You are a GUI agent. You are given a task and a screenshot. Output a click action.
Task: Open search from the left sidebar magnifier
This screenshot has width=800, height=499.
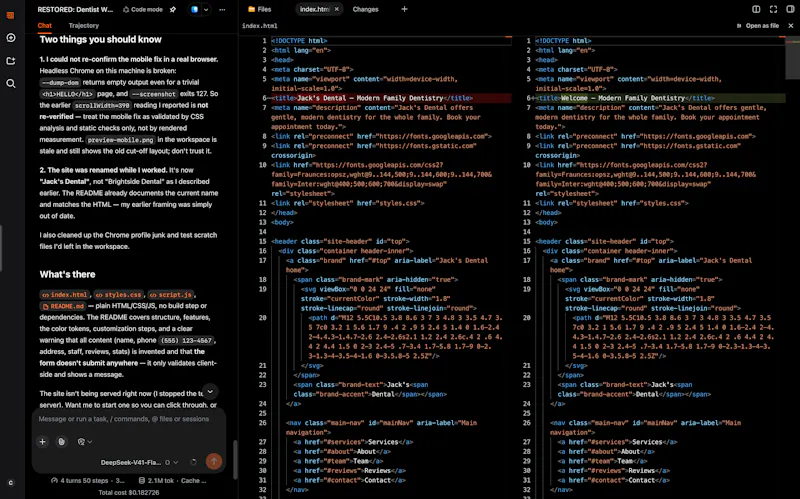point(10,83)
